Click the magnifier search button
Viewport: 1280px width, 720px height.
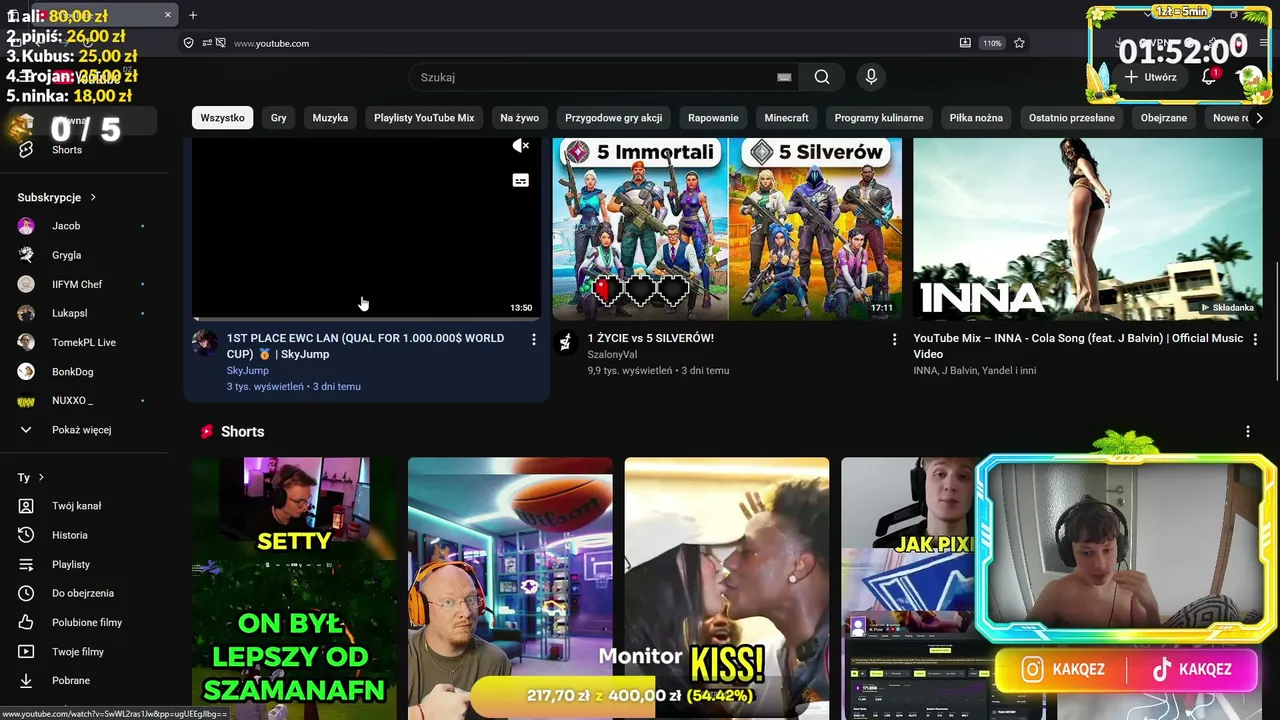coord(822,77)
